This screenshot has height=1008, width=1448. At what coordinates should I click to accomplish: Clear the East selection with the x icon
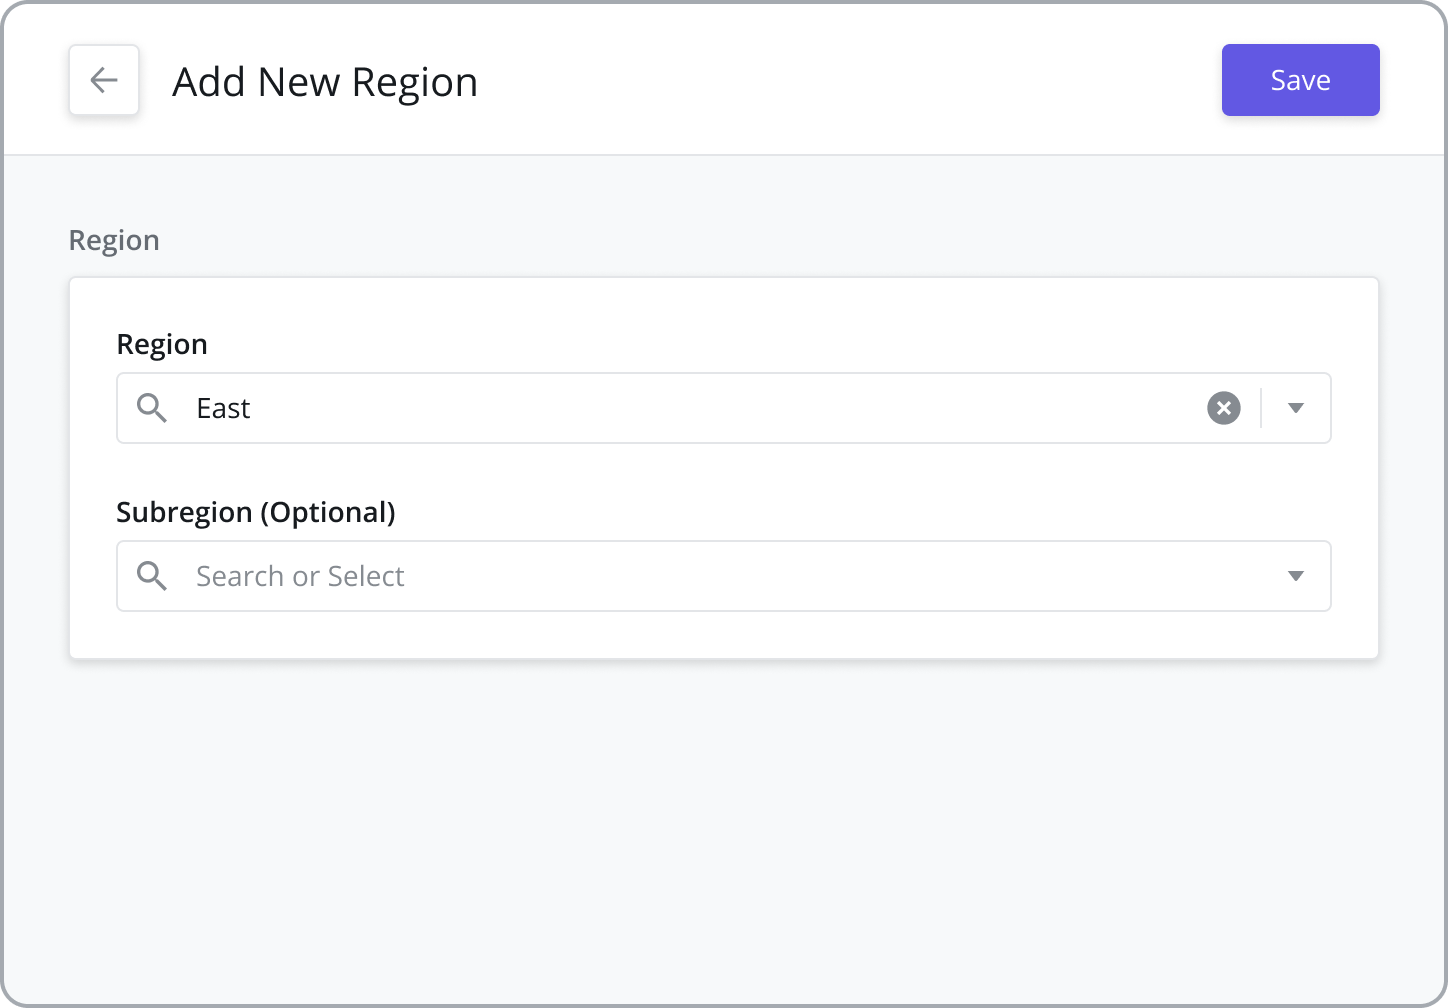pyautogui.click(x=1224, y=408)
